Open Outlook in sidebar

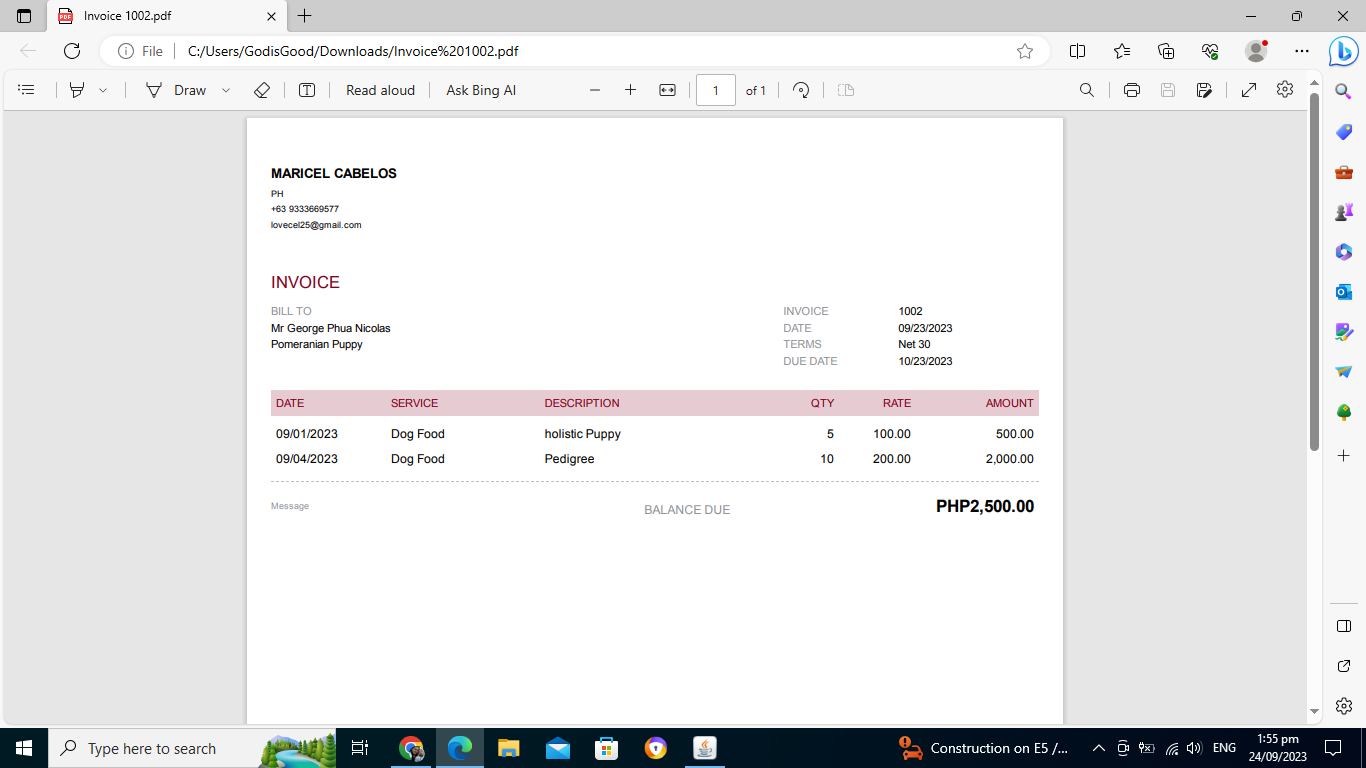[1344, 292]
